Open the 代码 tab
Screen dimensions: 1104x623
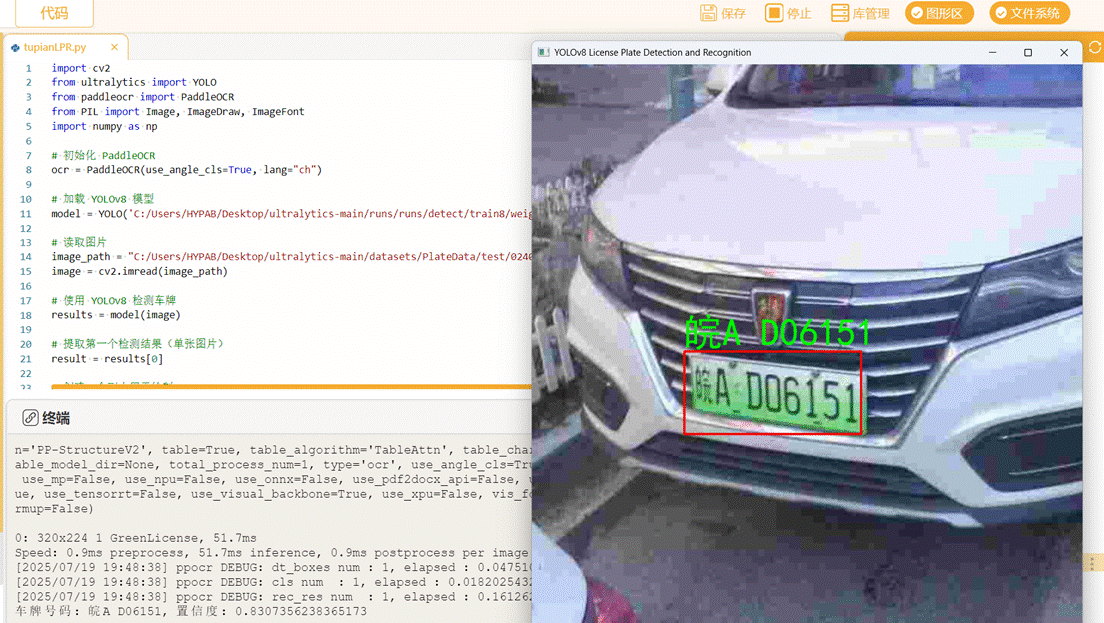(54, 13)
